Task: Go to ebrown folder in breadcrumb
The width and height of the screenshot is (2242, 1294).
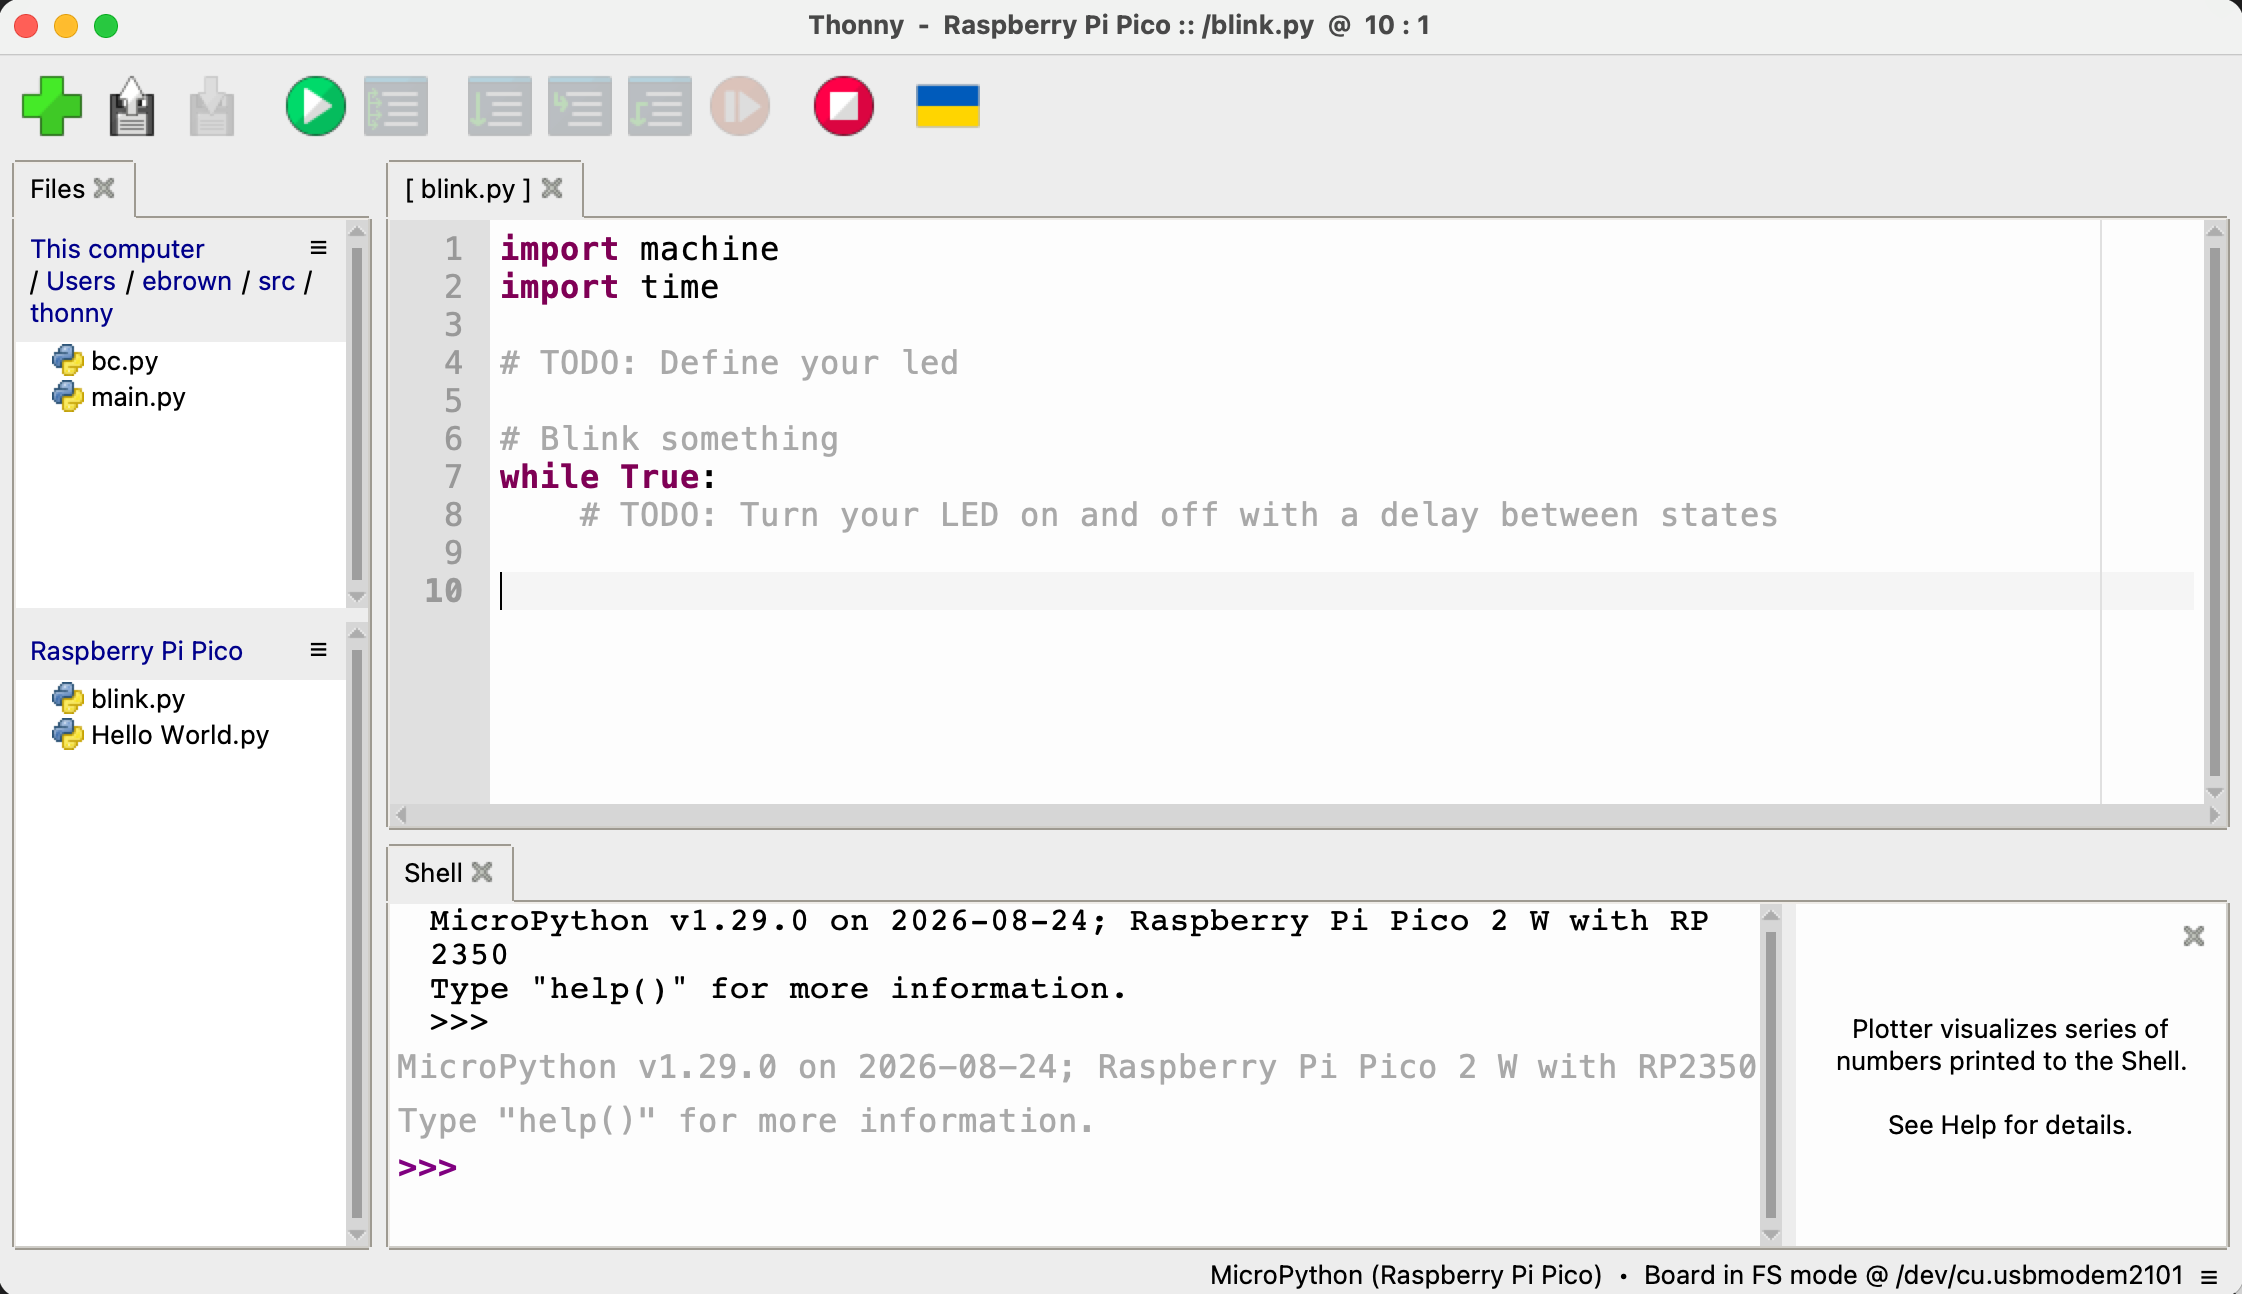Action: [x=187, y=281]
